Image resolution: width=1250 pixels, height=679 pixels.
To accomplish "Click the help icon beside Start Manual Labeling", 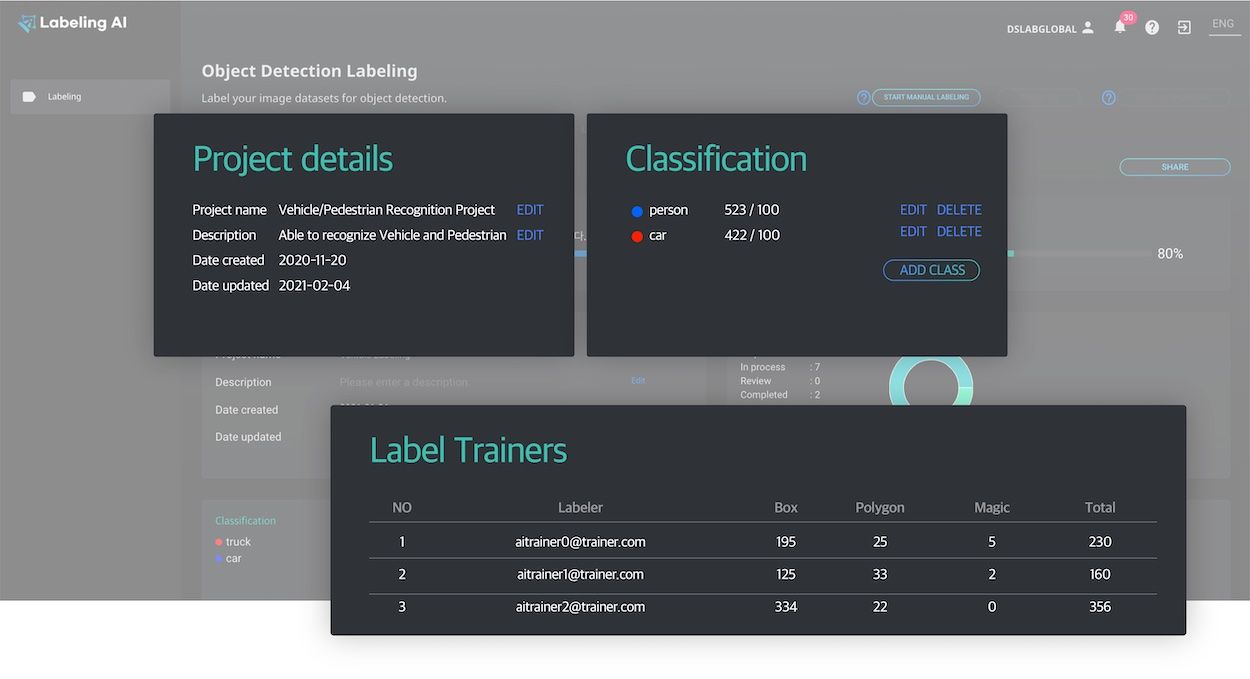I will [x=864, y=97].
